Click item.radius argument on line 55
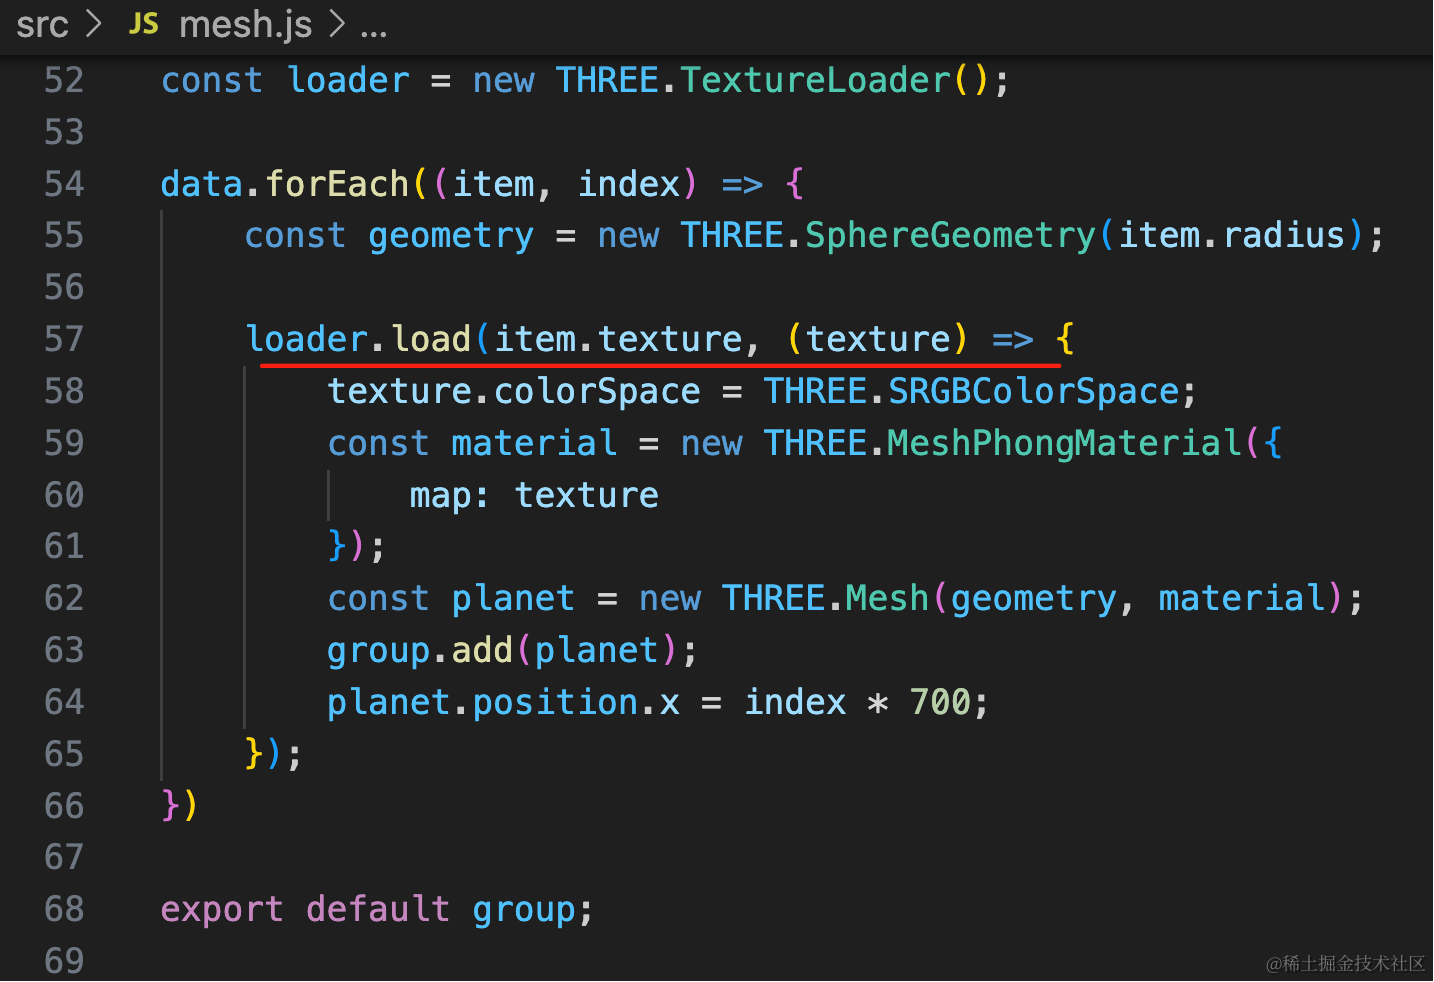The image size is (1434, 982). [1232, 236]
